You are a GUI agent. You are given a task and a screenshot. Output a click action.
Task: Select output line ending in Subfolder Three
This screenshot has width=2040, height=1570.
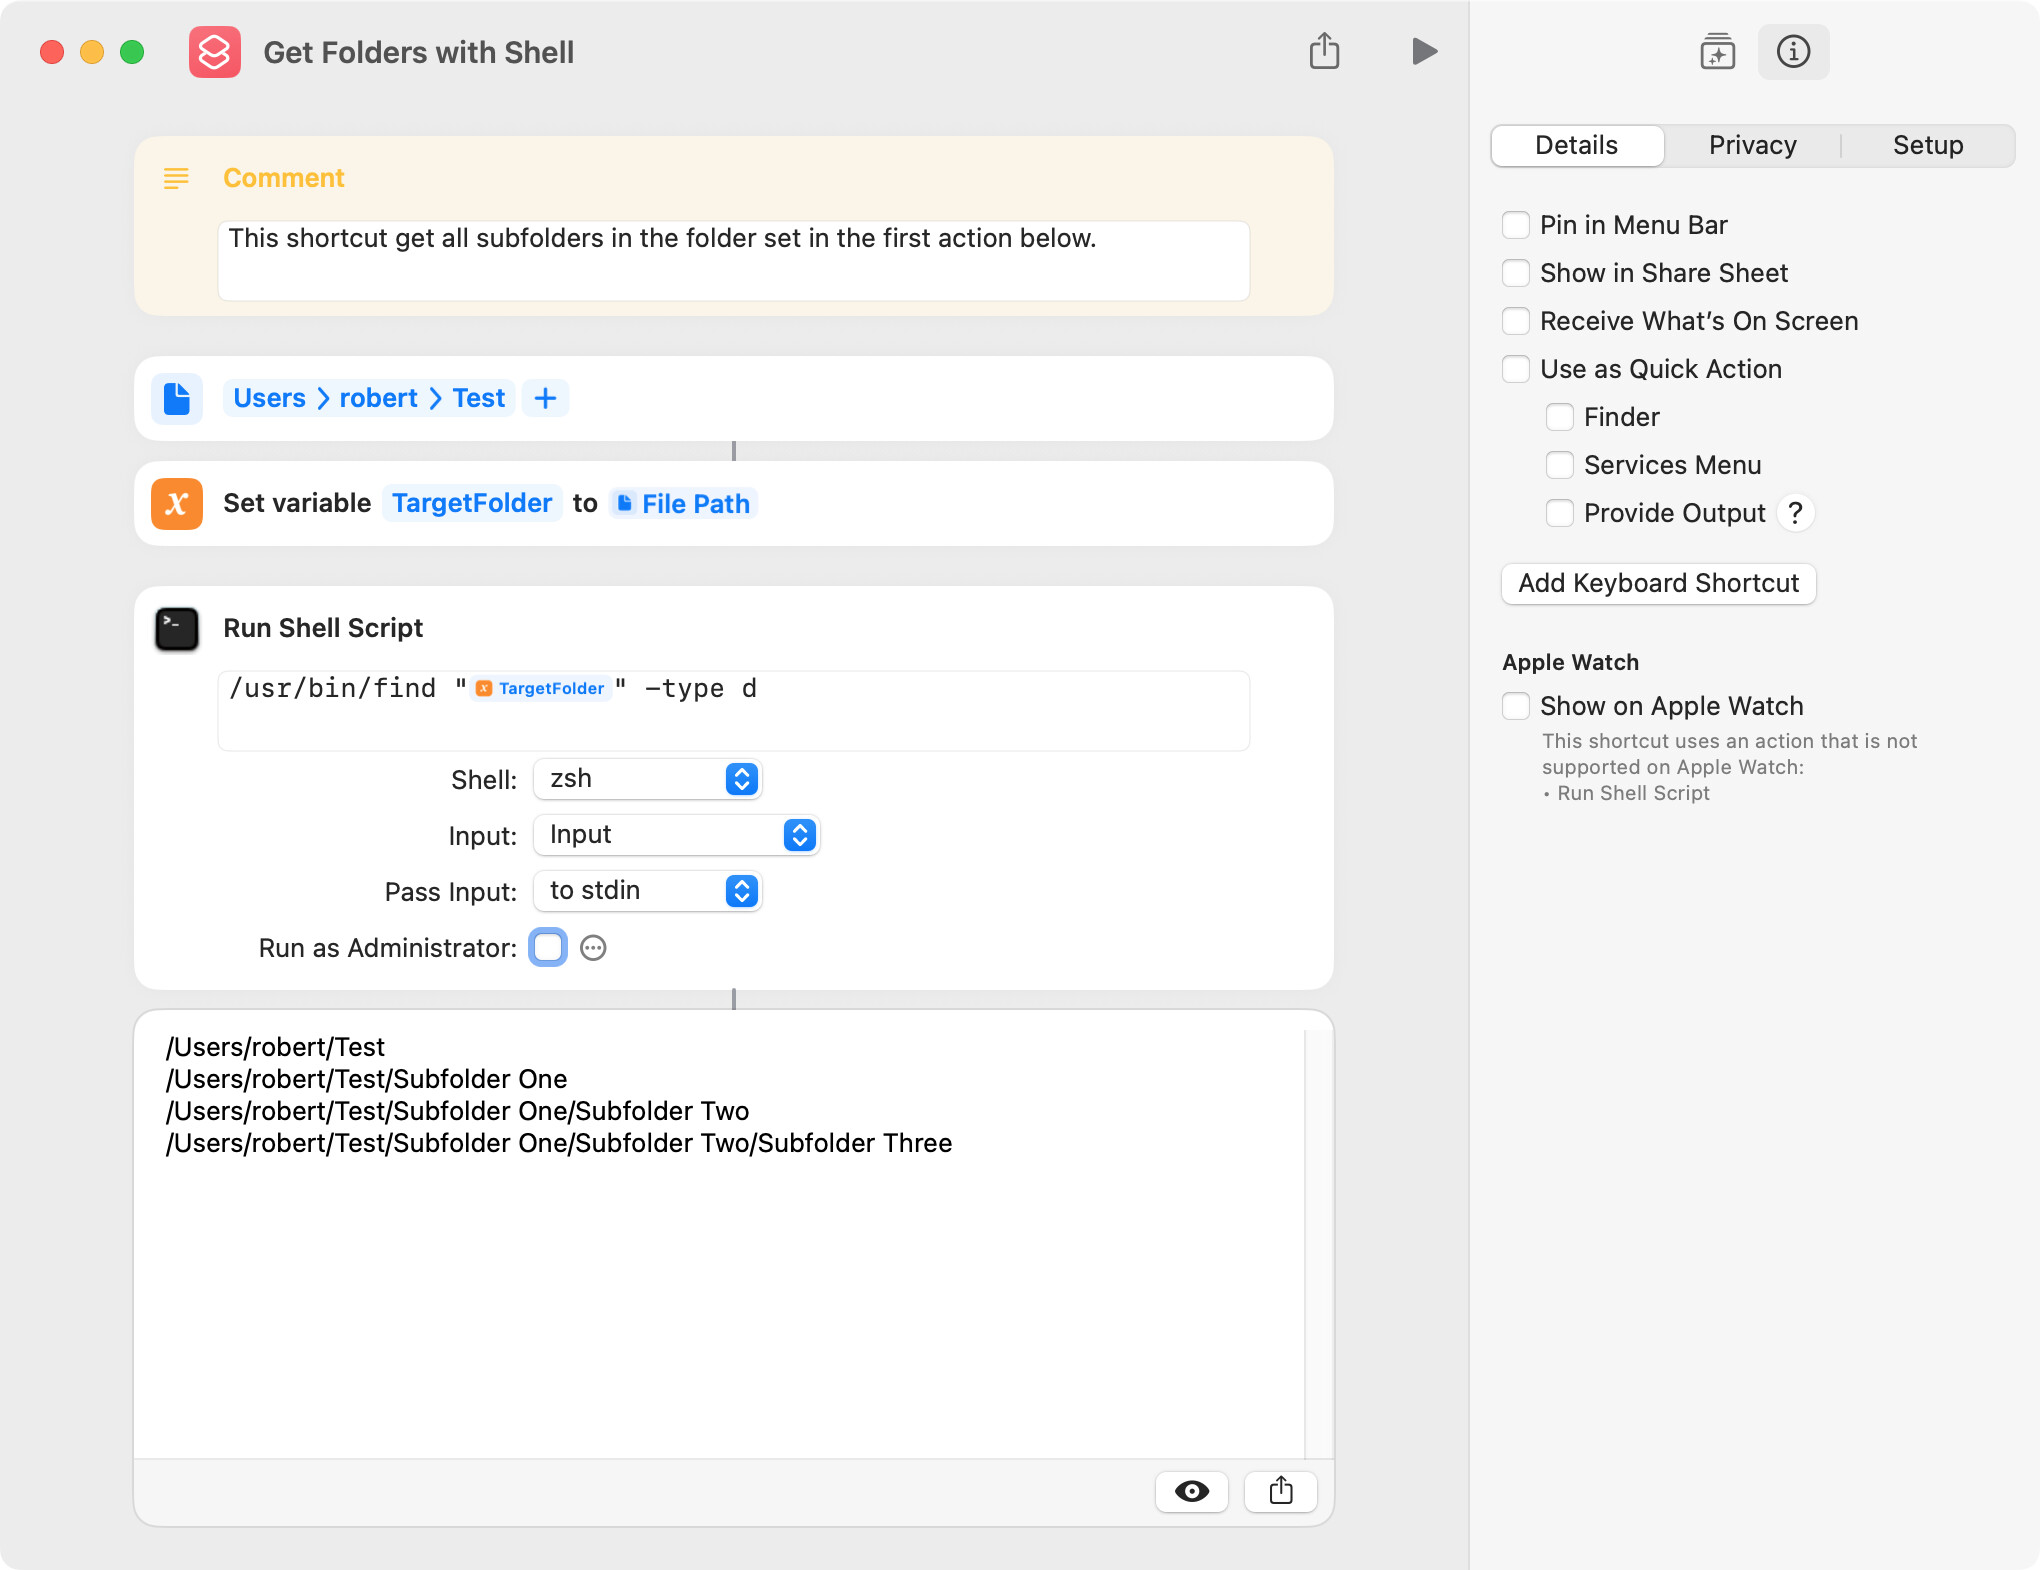click(559, 1143)
